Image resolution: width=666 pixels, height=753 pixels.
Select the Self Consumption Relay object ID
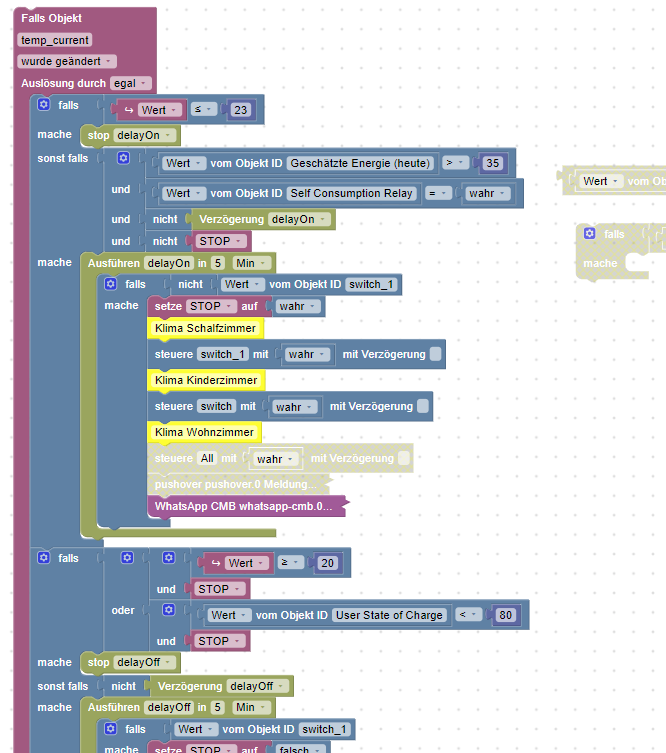(351, 193)
